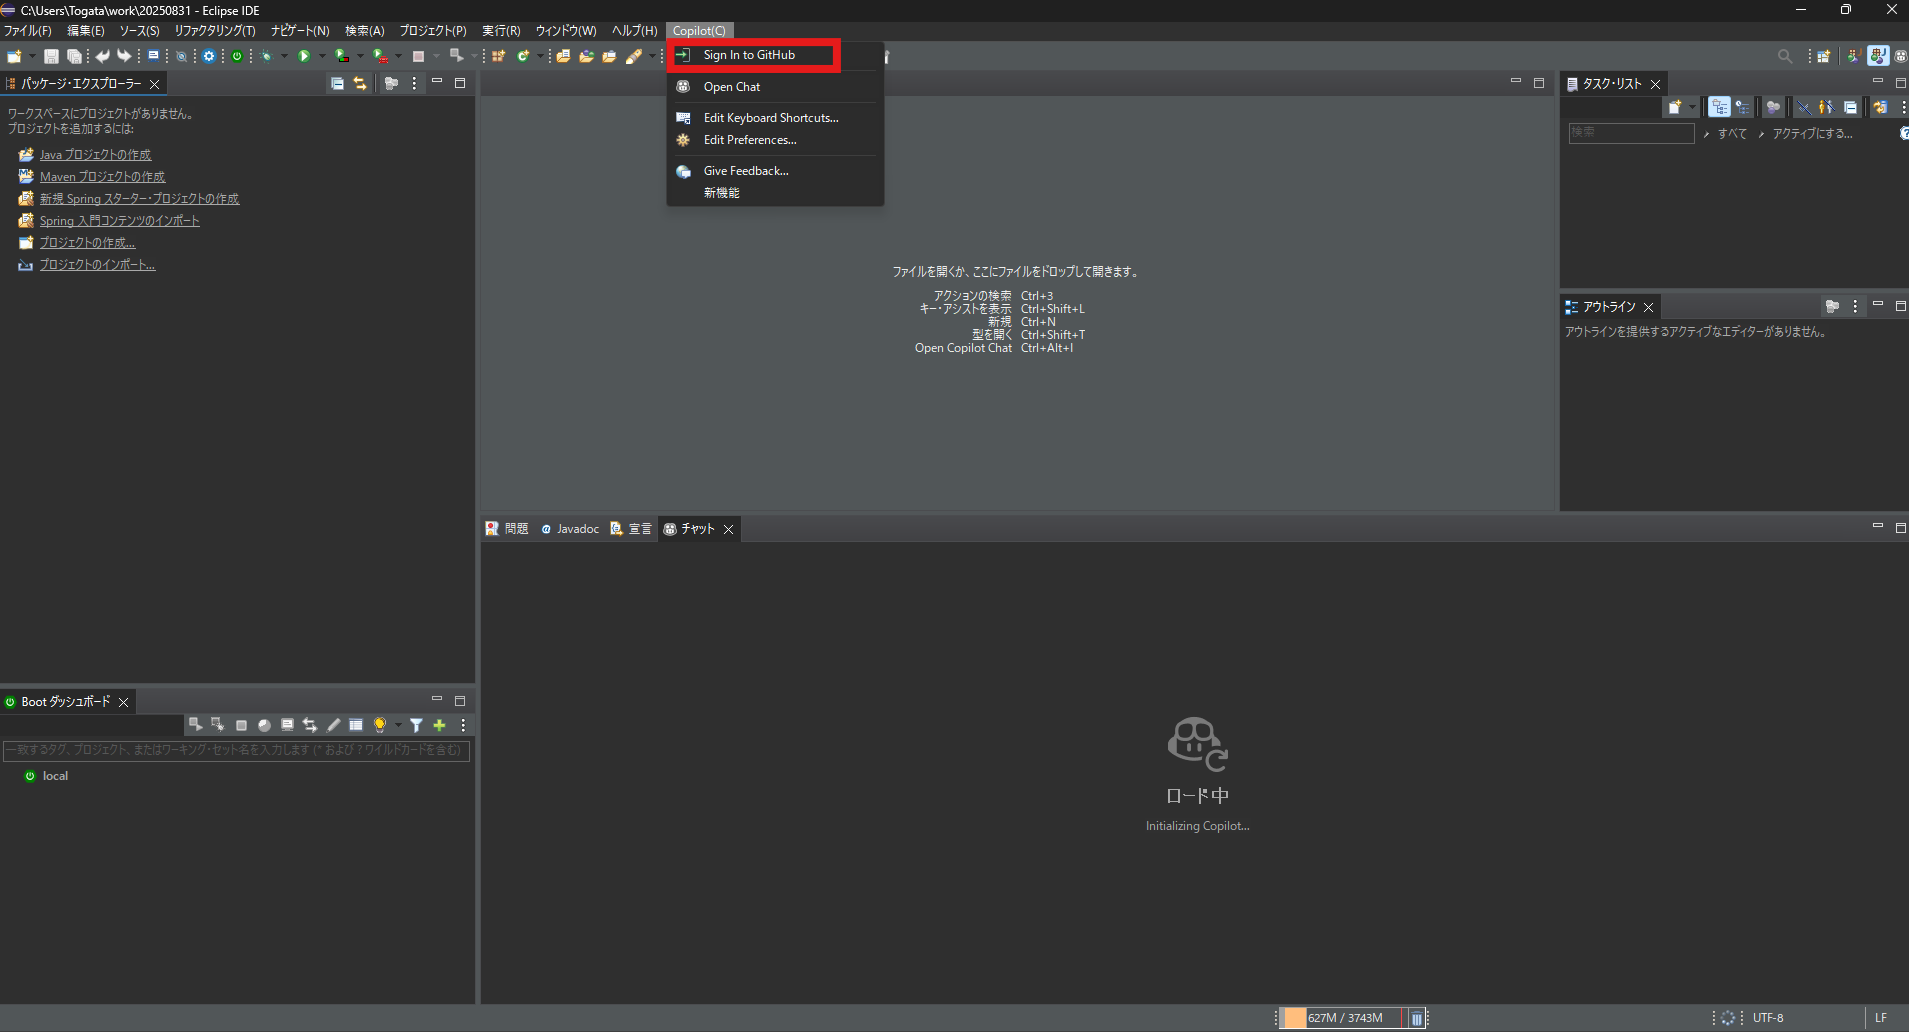Select the pencil edit icon in Boot dashboard

tap(333, 725)
